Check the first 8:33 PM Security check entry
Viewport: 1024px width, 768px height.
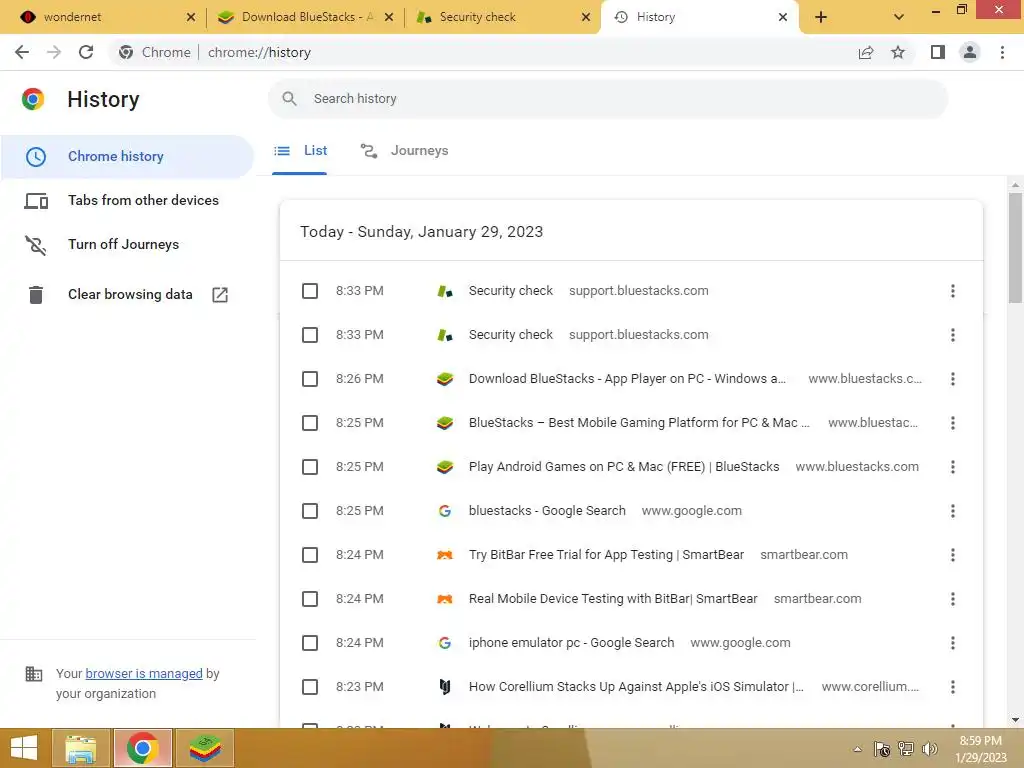310,291
